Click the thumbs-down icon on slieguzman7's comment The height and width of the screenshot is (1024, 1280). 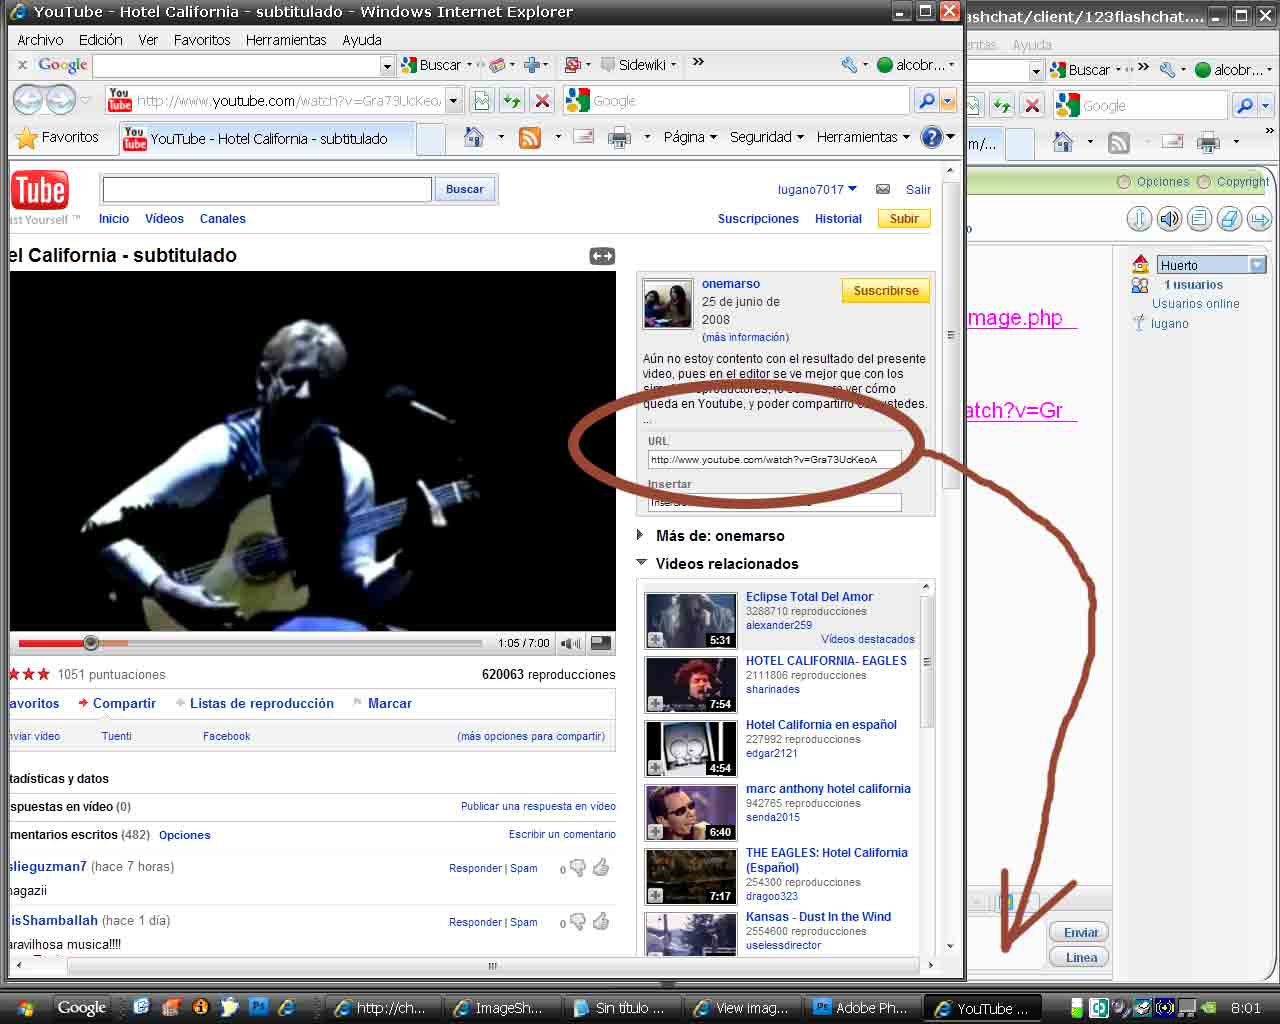pyautogui.click(x=577, y=868)
